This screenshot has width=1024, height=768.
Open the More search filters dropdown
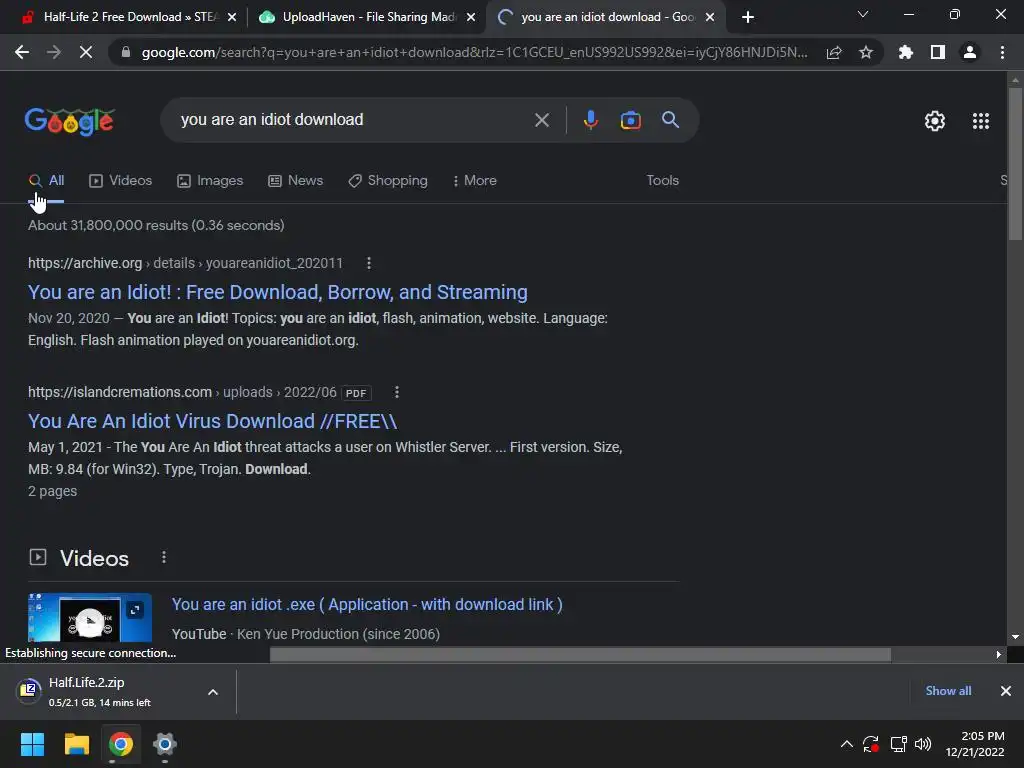click(x=475, y=181)
